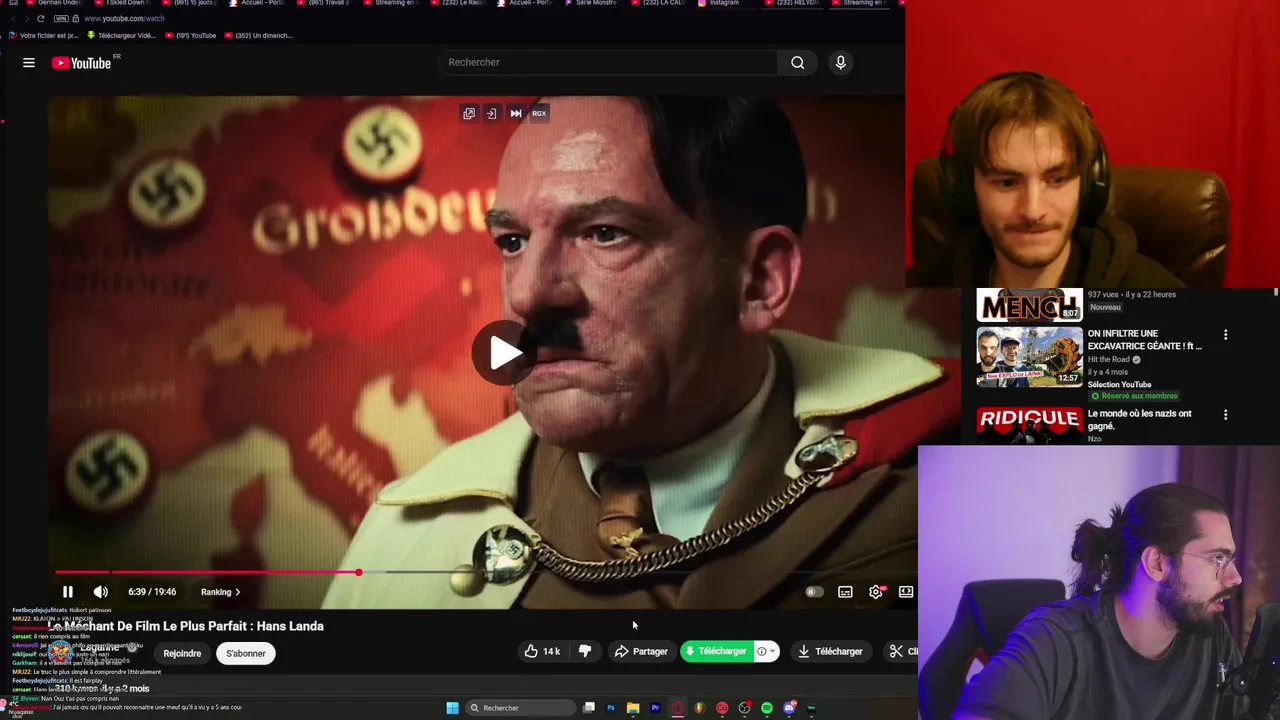Screen dimensions: 1280x720
Task: Open Spotify from the taskbar
Action: tap(767, 708)
